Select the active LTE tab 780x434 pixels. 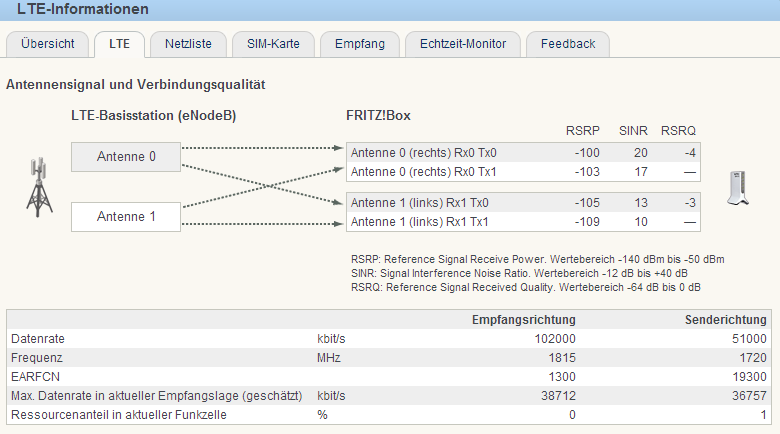(119, 44)
